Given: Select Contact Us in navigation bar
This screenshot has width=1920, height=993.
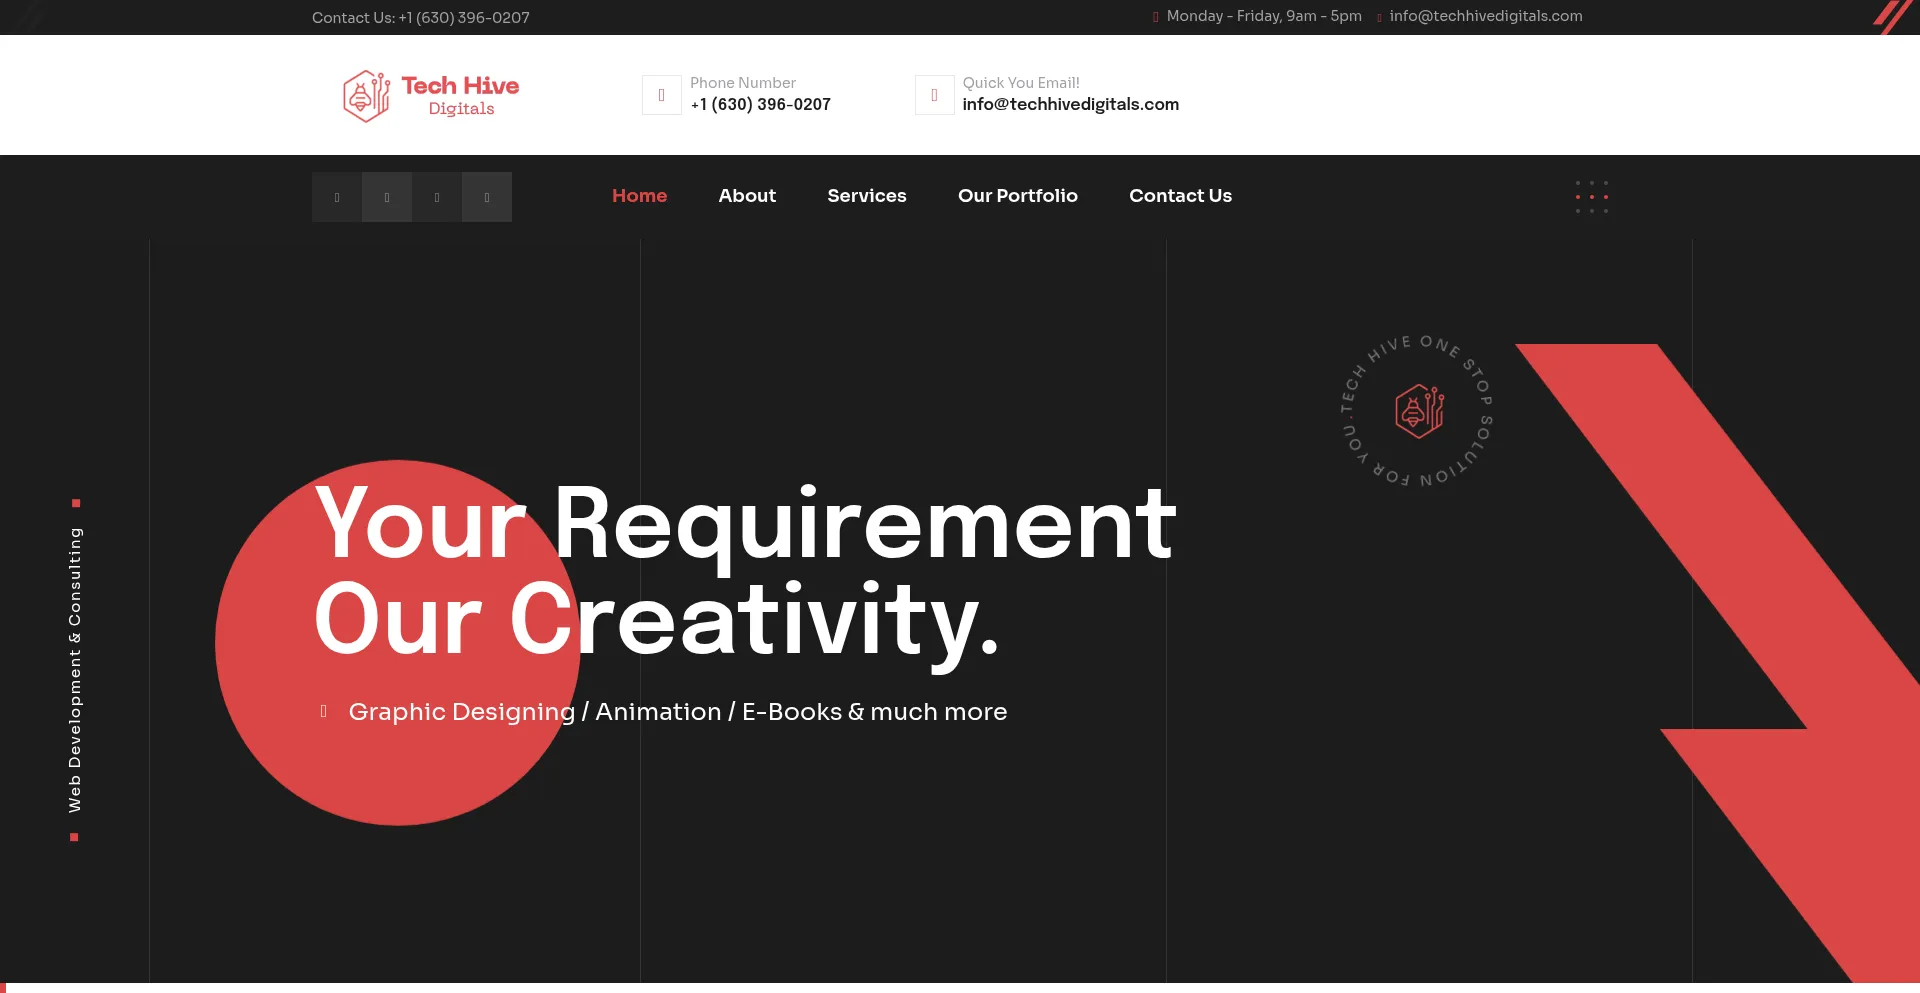Looking at the screenshot, I should (1180, 196).
